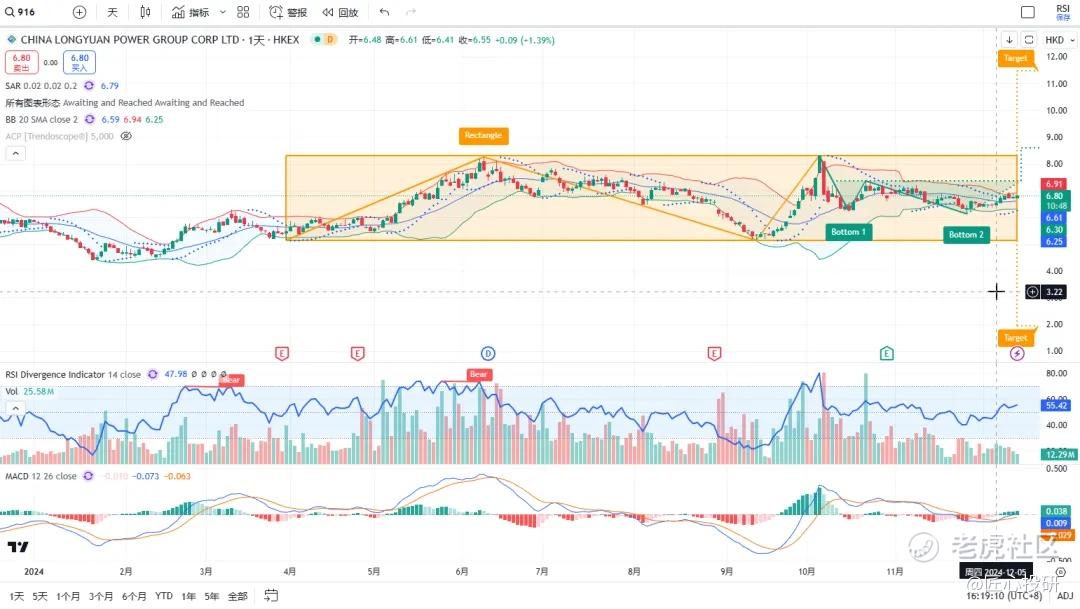The width and height of the screenshot is (1080, 609).
Task: Select the 所有图表形态 indicator legend
Action: (x=125, y=103)
